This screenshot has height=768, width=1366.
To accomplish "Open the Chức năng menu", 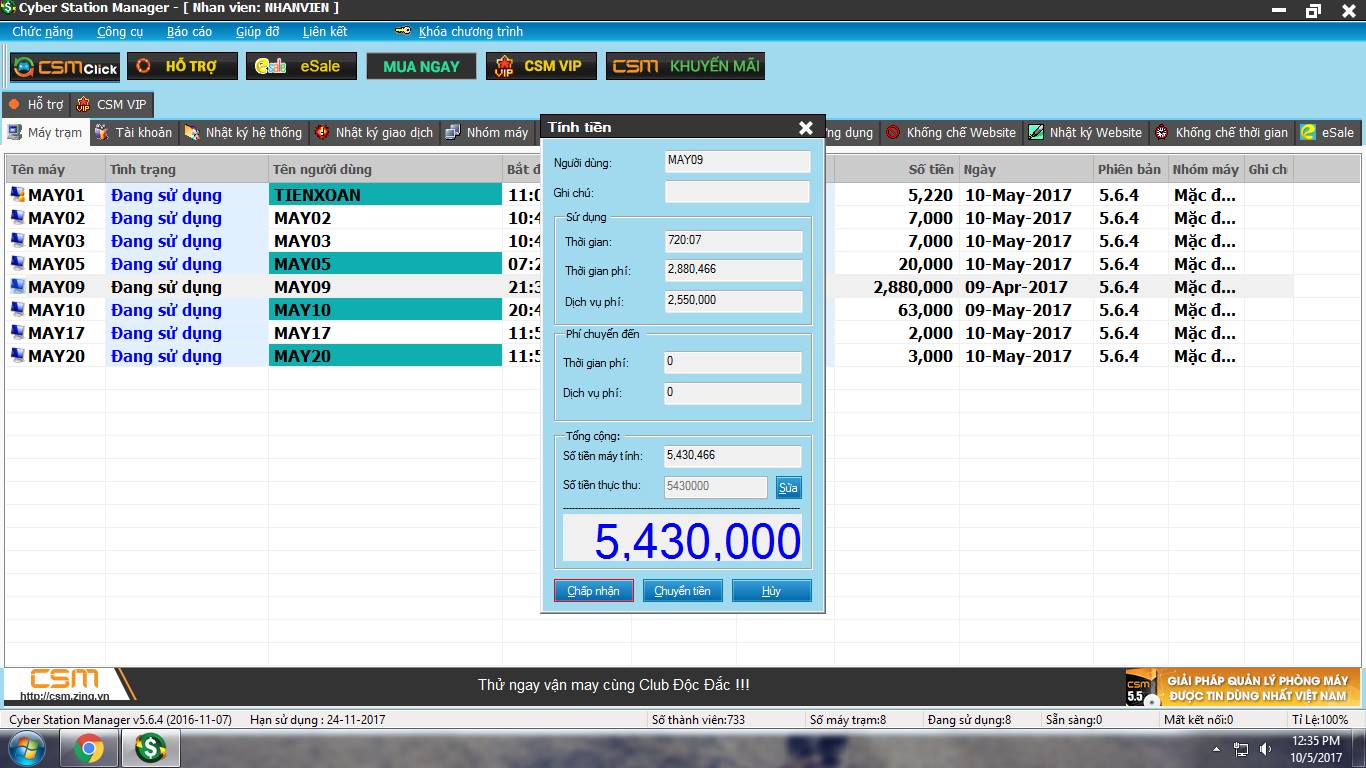I will 42,32.
